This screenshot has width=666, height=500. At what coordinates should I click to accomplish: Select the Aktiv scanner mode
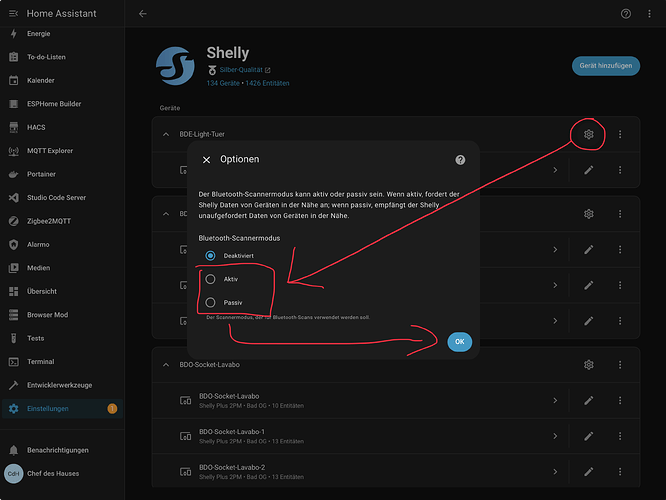tap(210, 279)
